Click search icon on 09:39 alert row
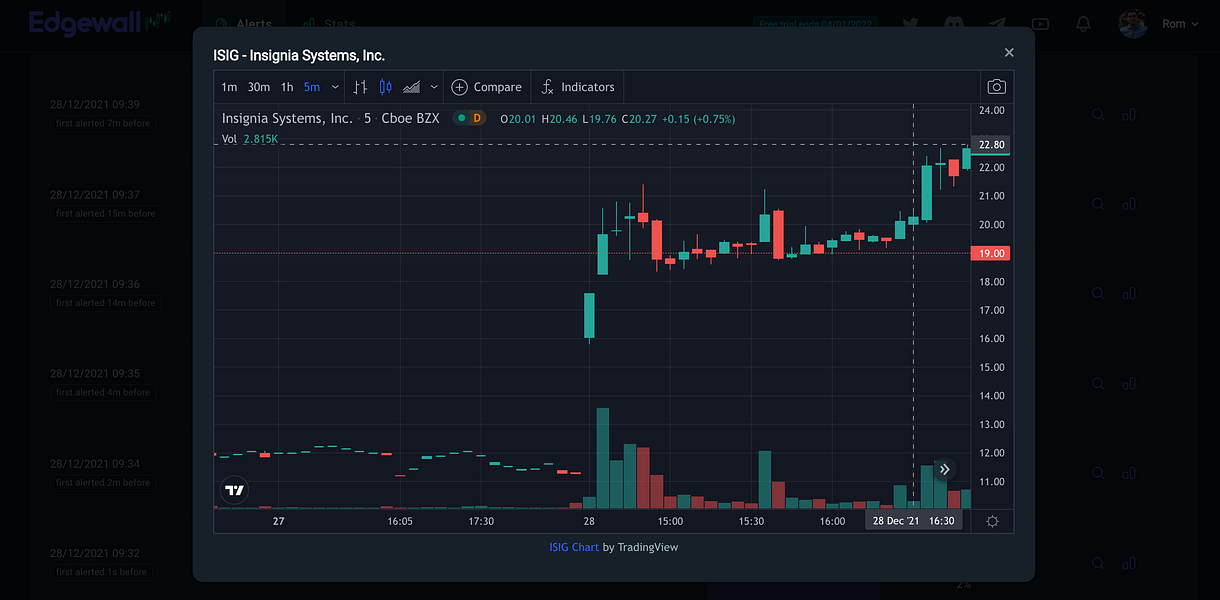Viewport: 1220px width, 600px height. click(x=1098, y=114)
